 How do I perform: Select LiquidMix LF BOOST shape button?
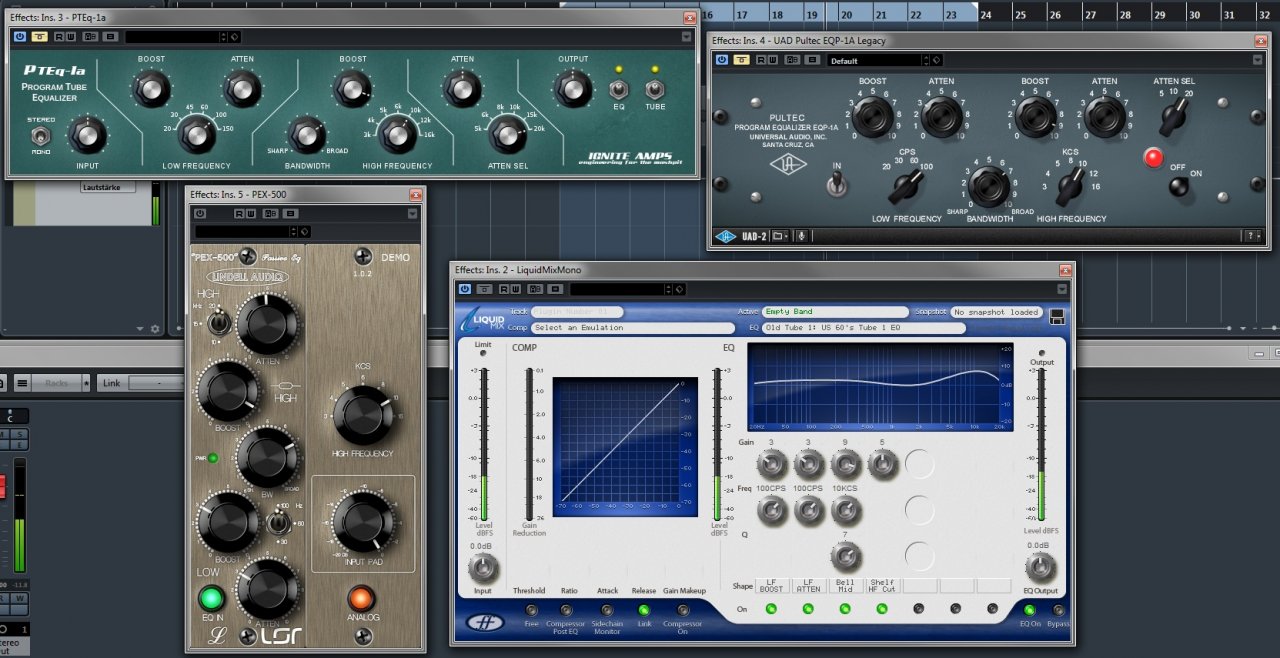(x=771, y=585)
